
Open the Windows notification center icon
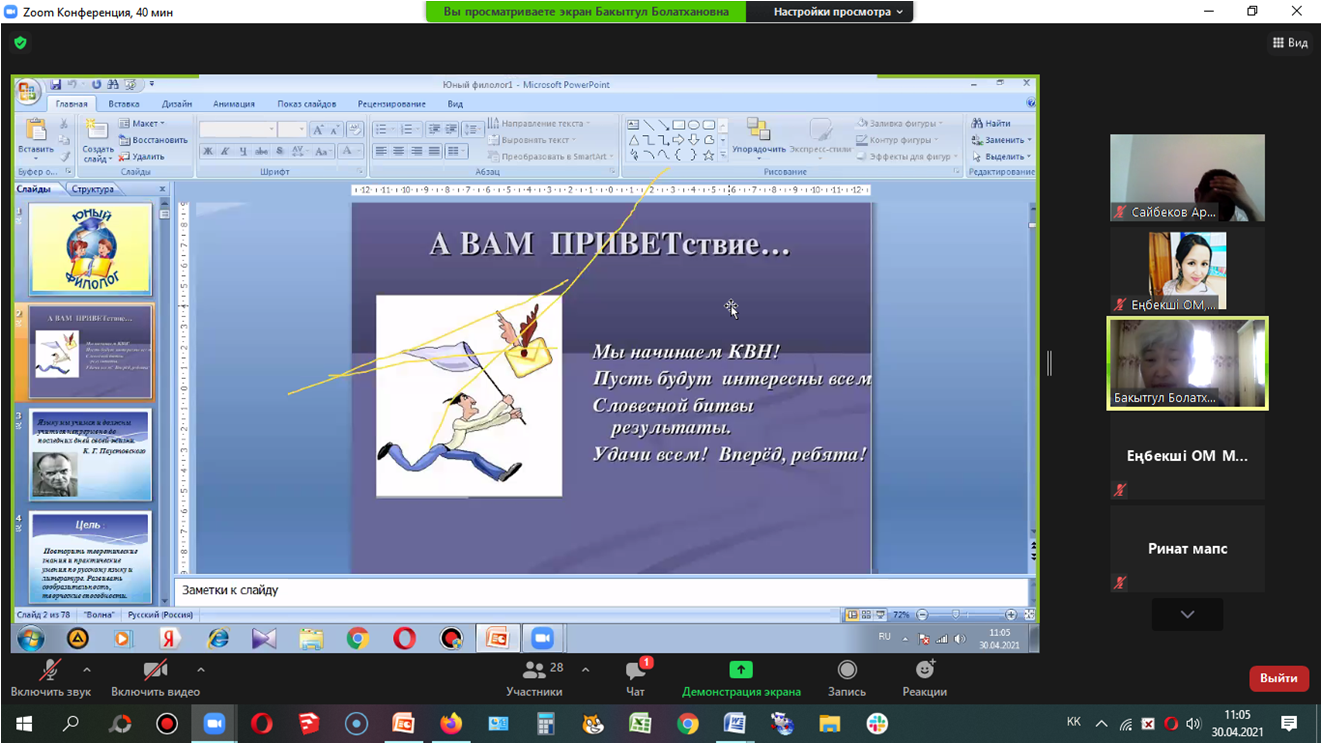pyautogui.click(x=1289, y=723)
